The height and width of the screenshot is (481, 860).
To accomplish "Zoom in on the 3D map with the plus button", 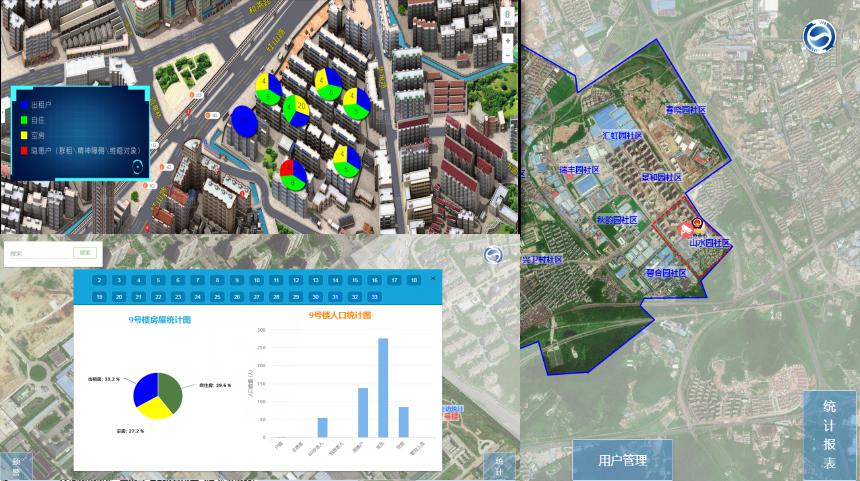I will click(508, 41).
